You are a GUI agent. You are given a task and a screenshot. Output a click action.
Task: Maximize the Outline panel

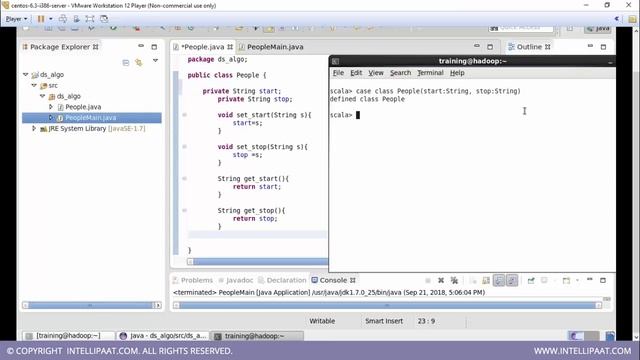coord(604,47)
